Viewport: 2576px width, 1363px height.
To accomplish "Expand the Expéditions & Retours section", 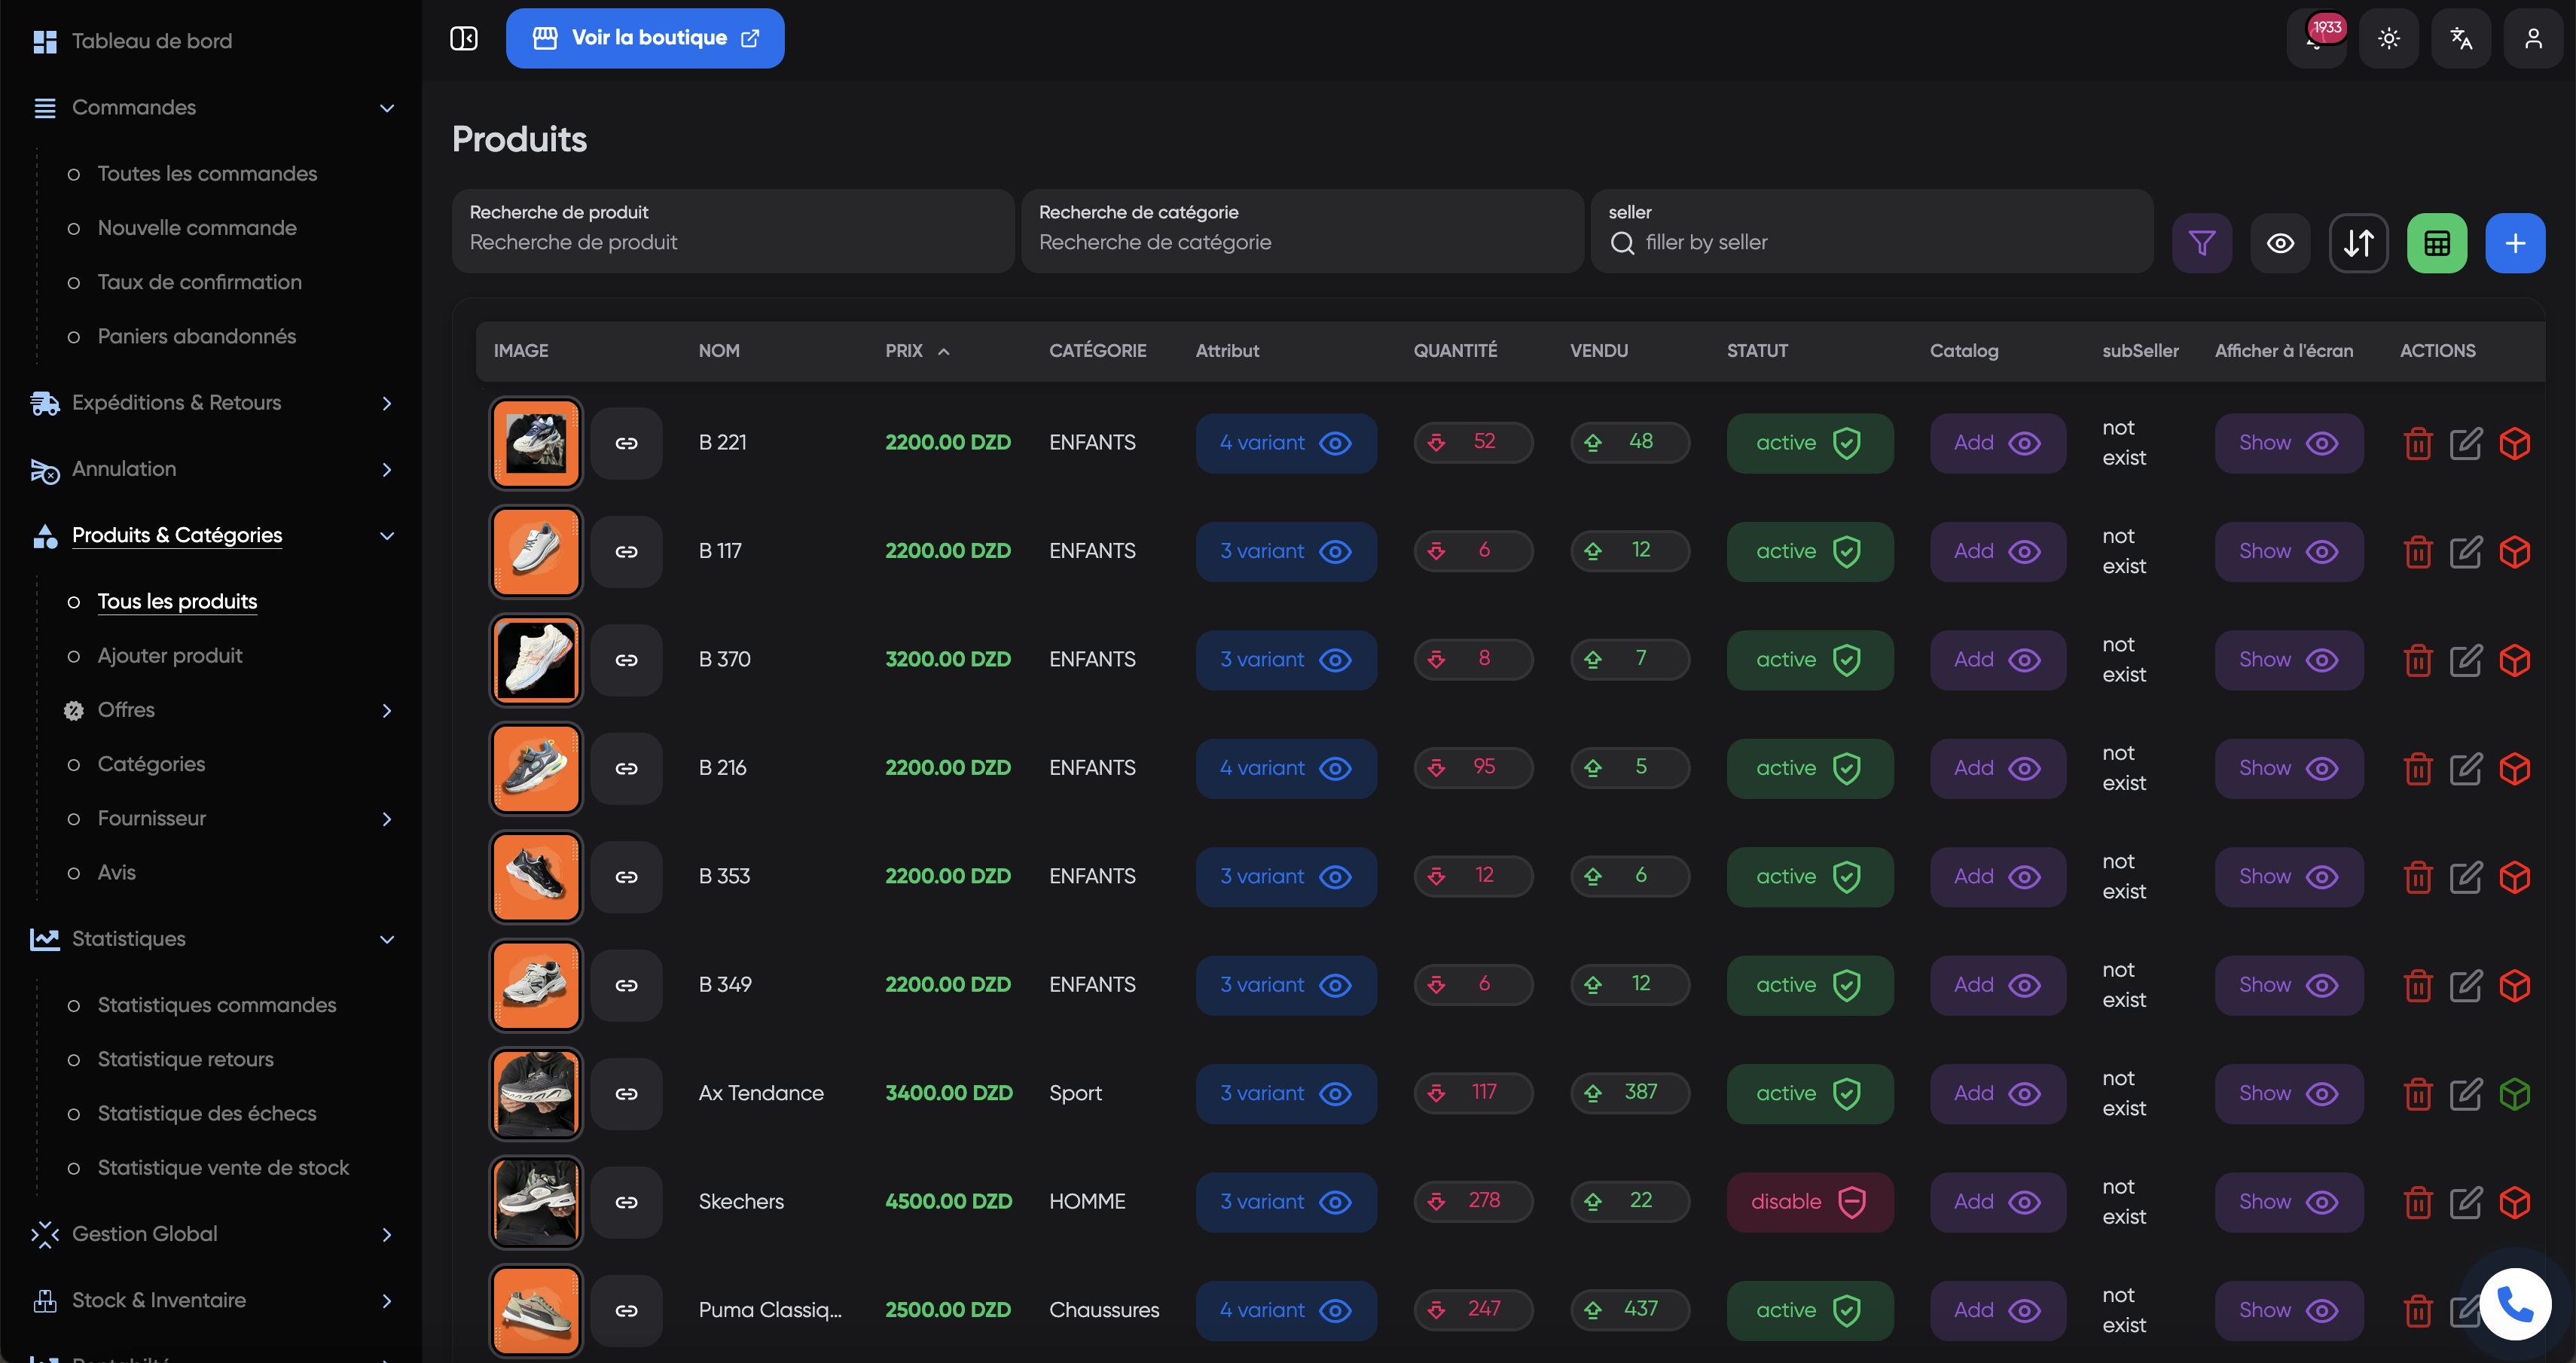I will (388, 403).
